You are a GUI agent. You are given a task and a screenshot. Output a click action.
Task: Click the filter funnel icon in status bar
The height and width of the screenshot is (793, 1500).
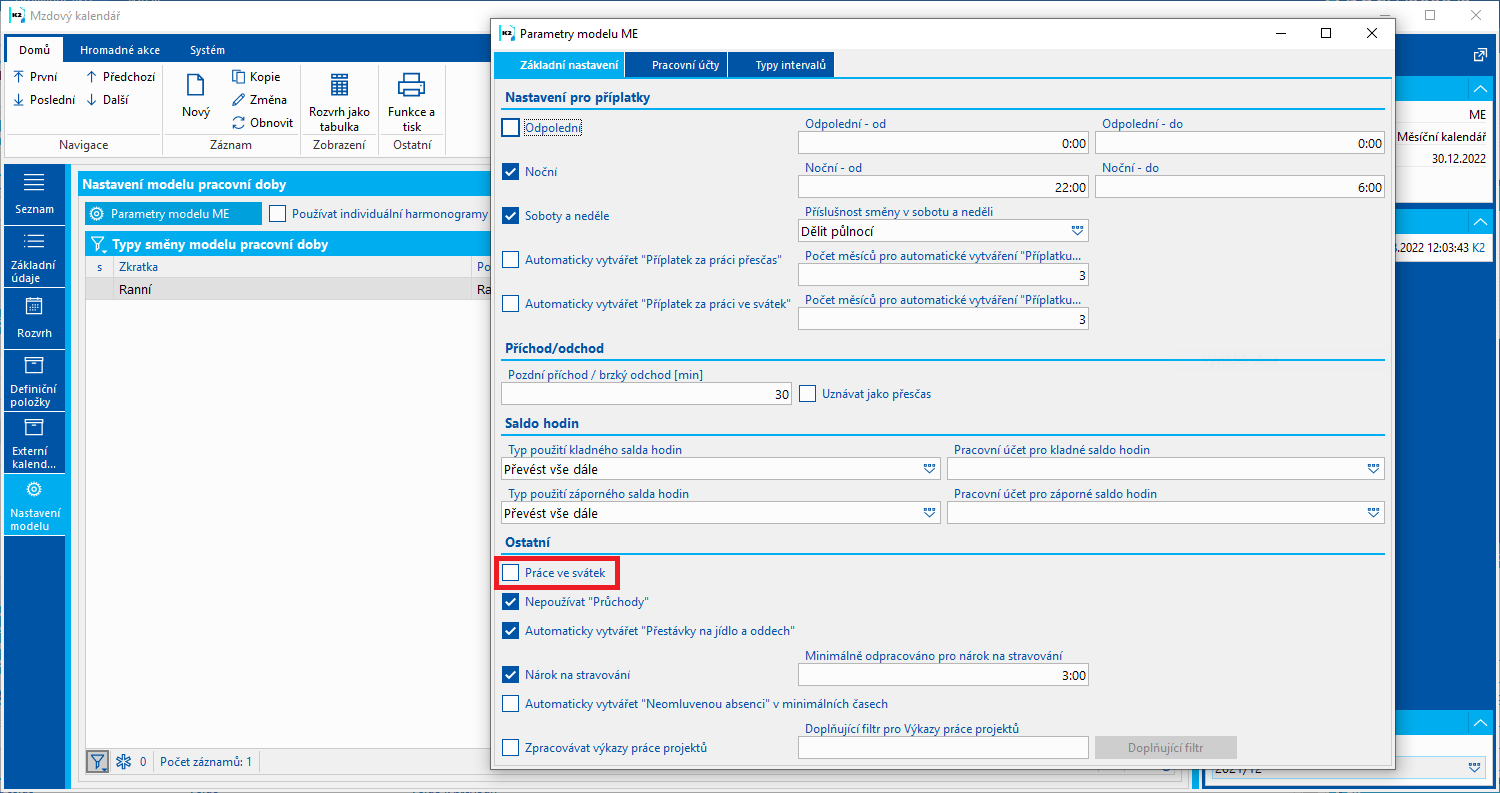point(98,762)
